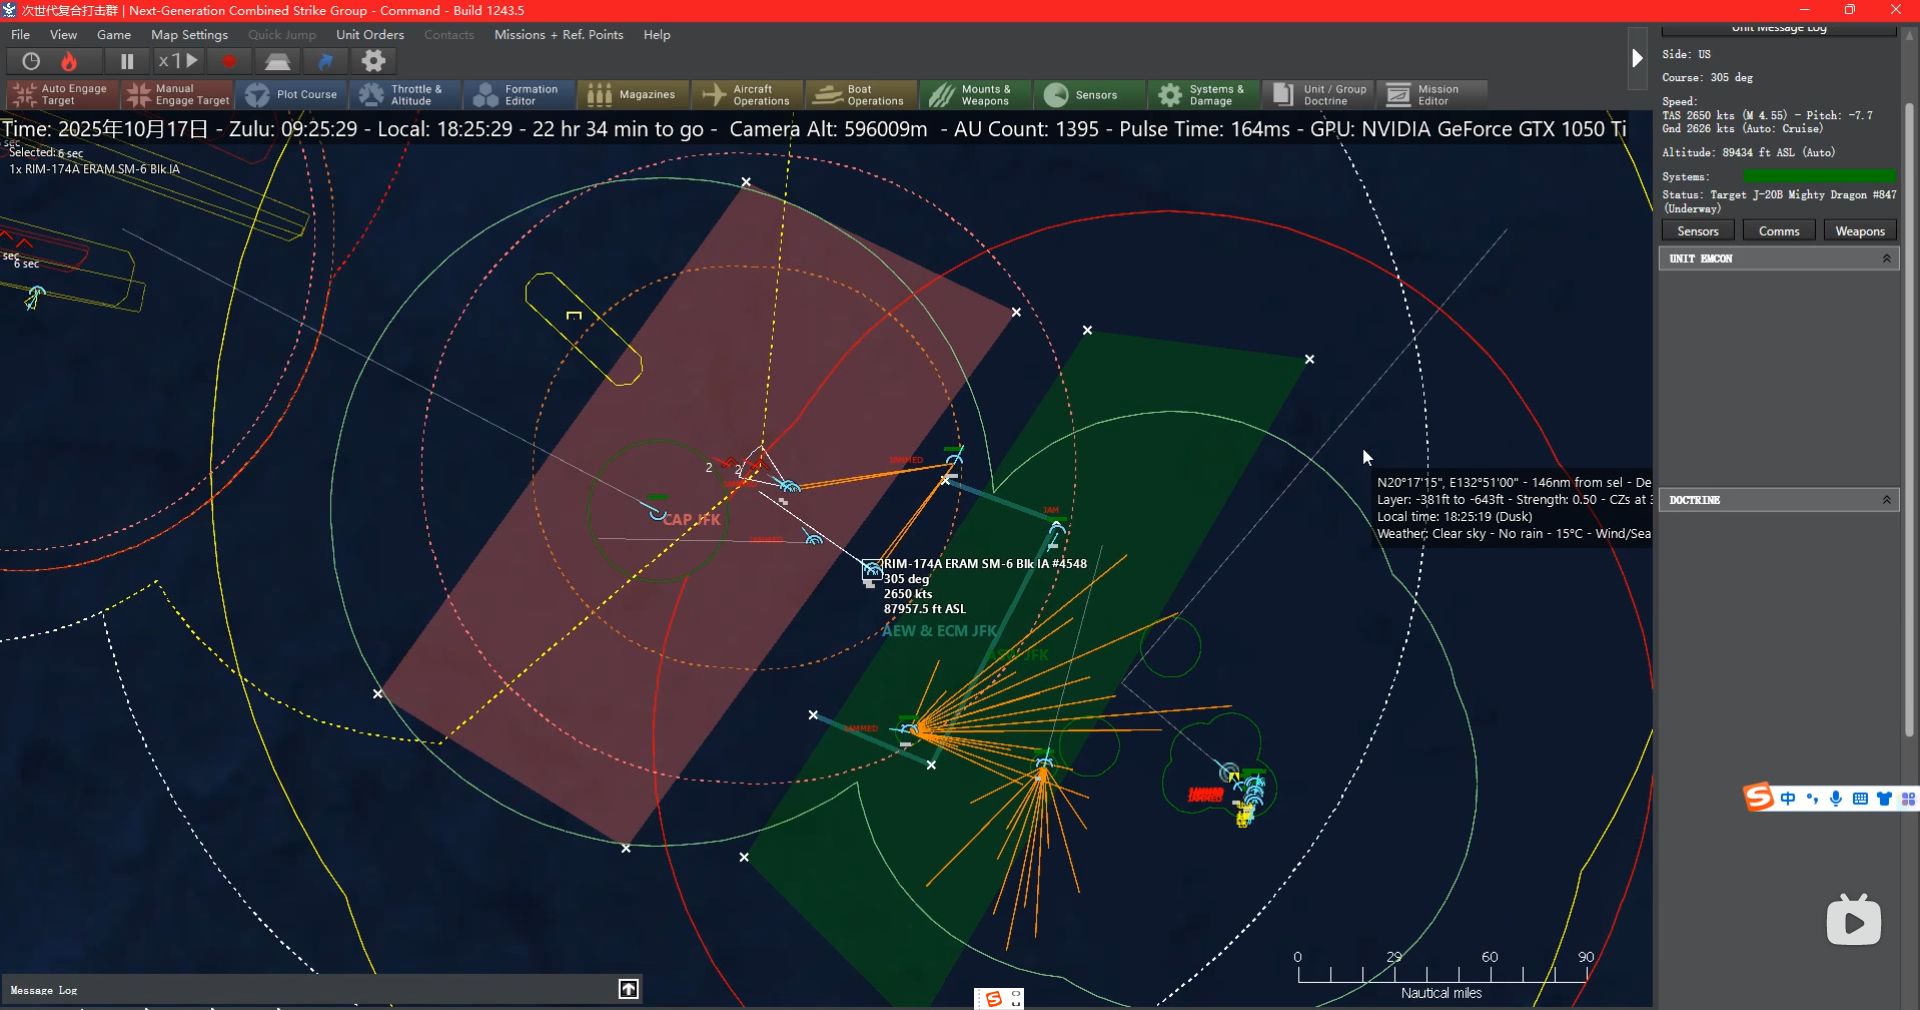The height and width of the screenshot is (1010, 1920).
Task: Click the Sensors button in unit panel
Action: click(1698, 231)
